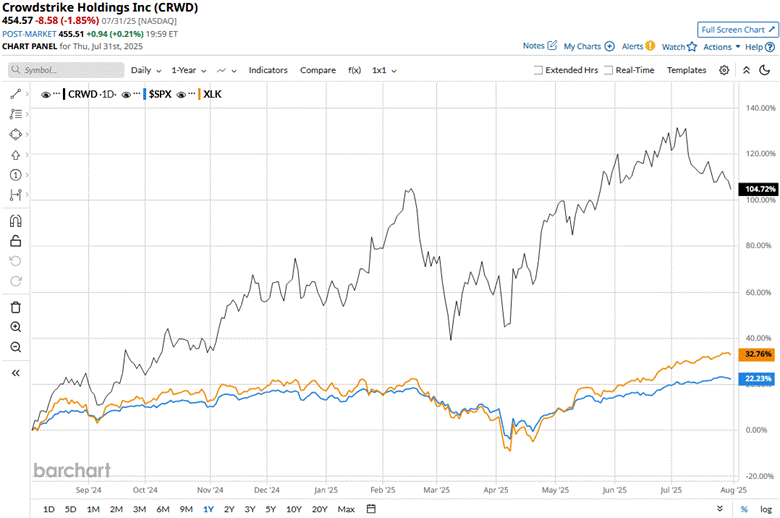Undo the last chart action
Image resolution: width=780 pixels, height=518 pixels.
[15, 261]
